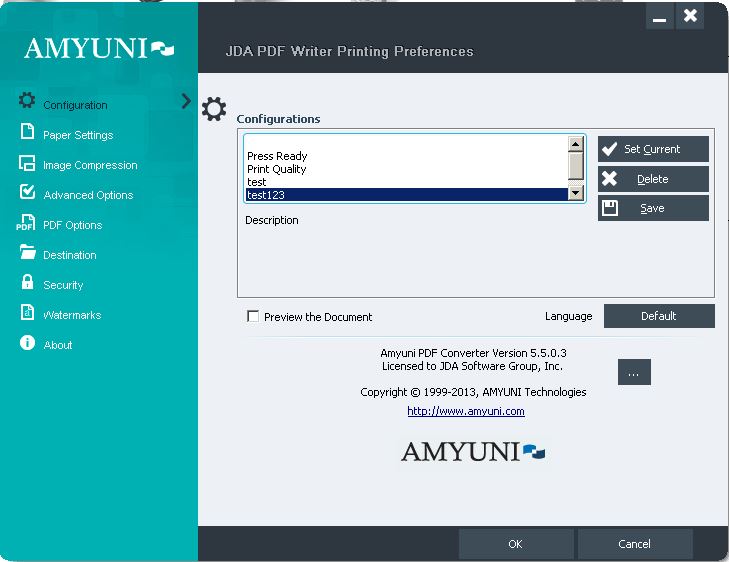Click the About info icon
Viewport: 729px width, 562px height.
pos(27,343)
